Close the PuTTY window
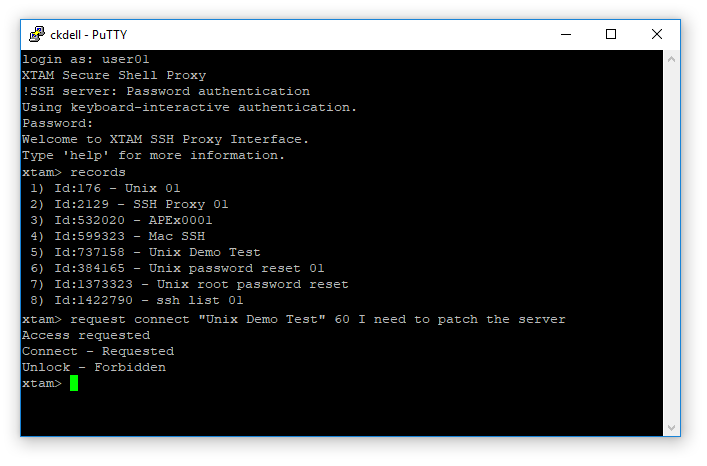This screenshot has width=707, height=466. [657, 34]
